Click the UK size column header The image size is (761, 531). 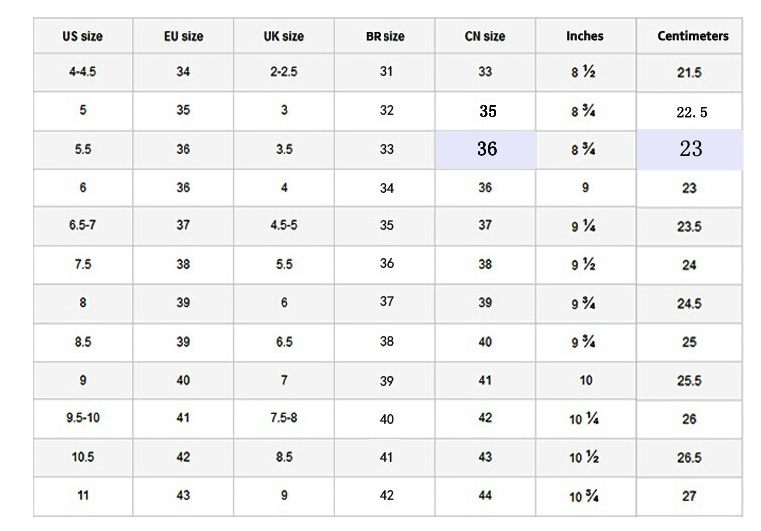(x=284, y=36)
